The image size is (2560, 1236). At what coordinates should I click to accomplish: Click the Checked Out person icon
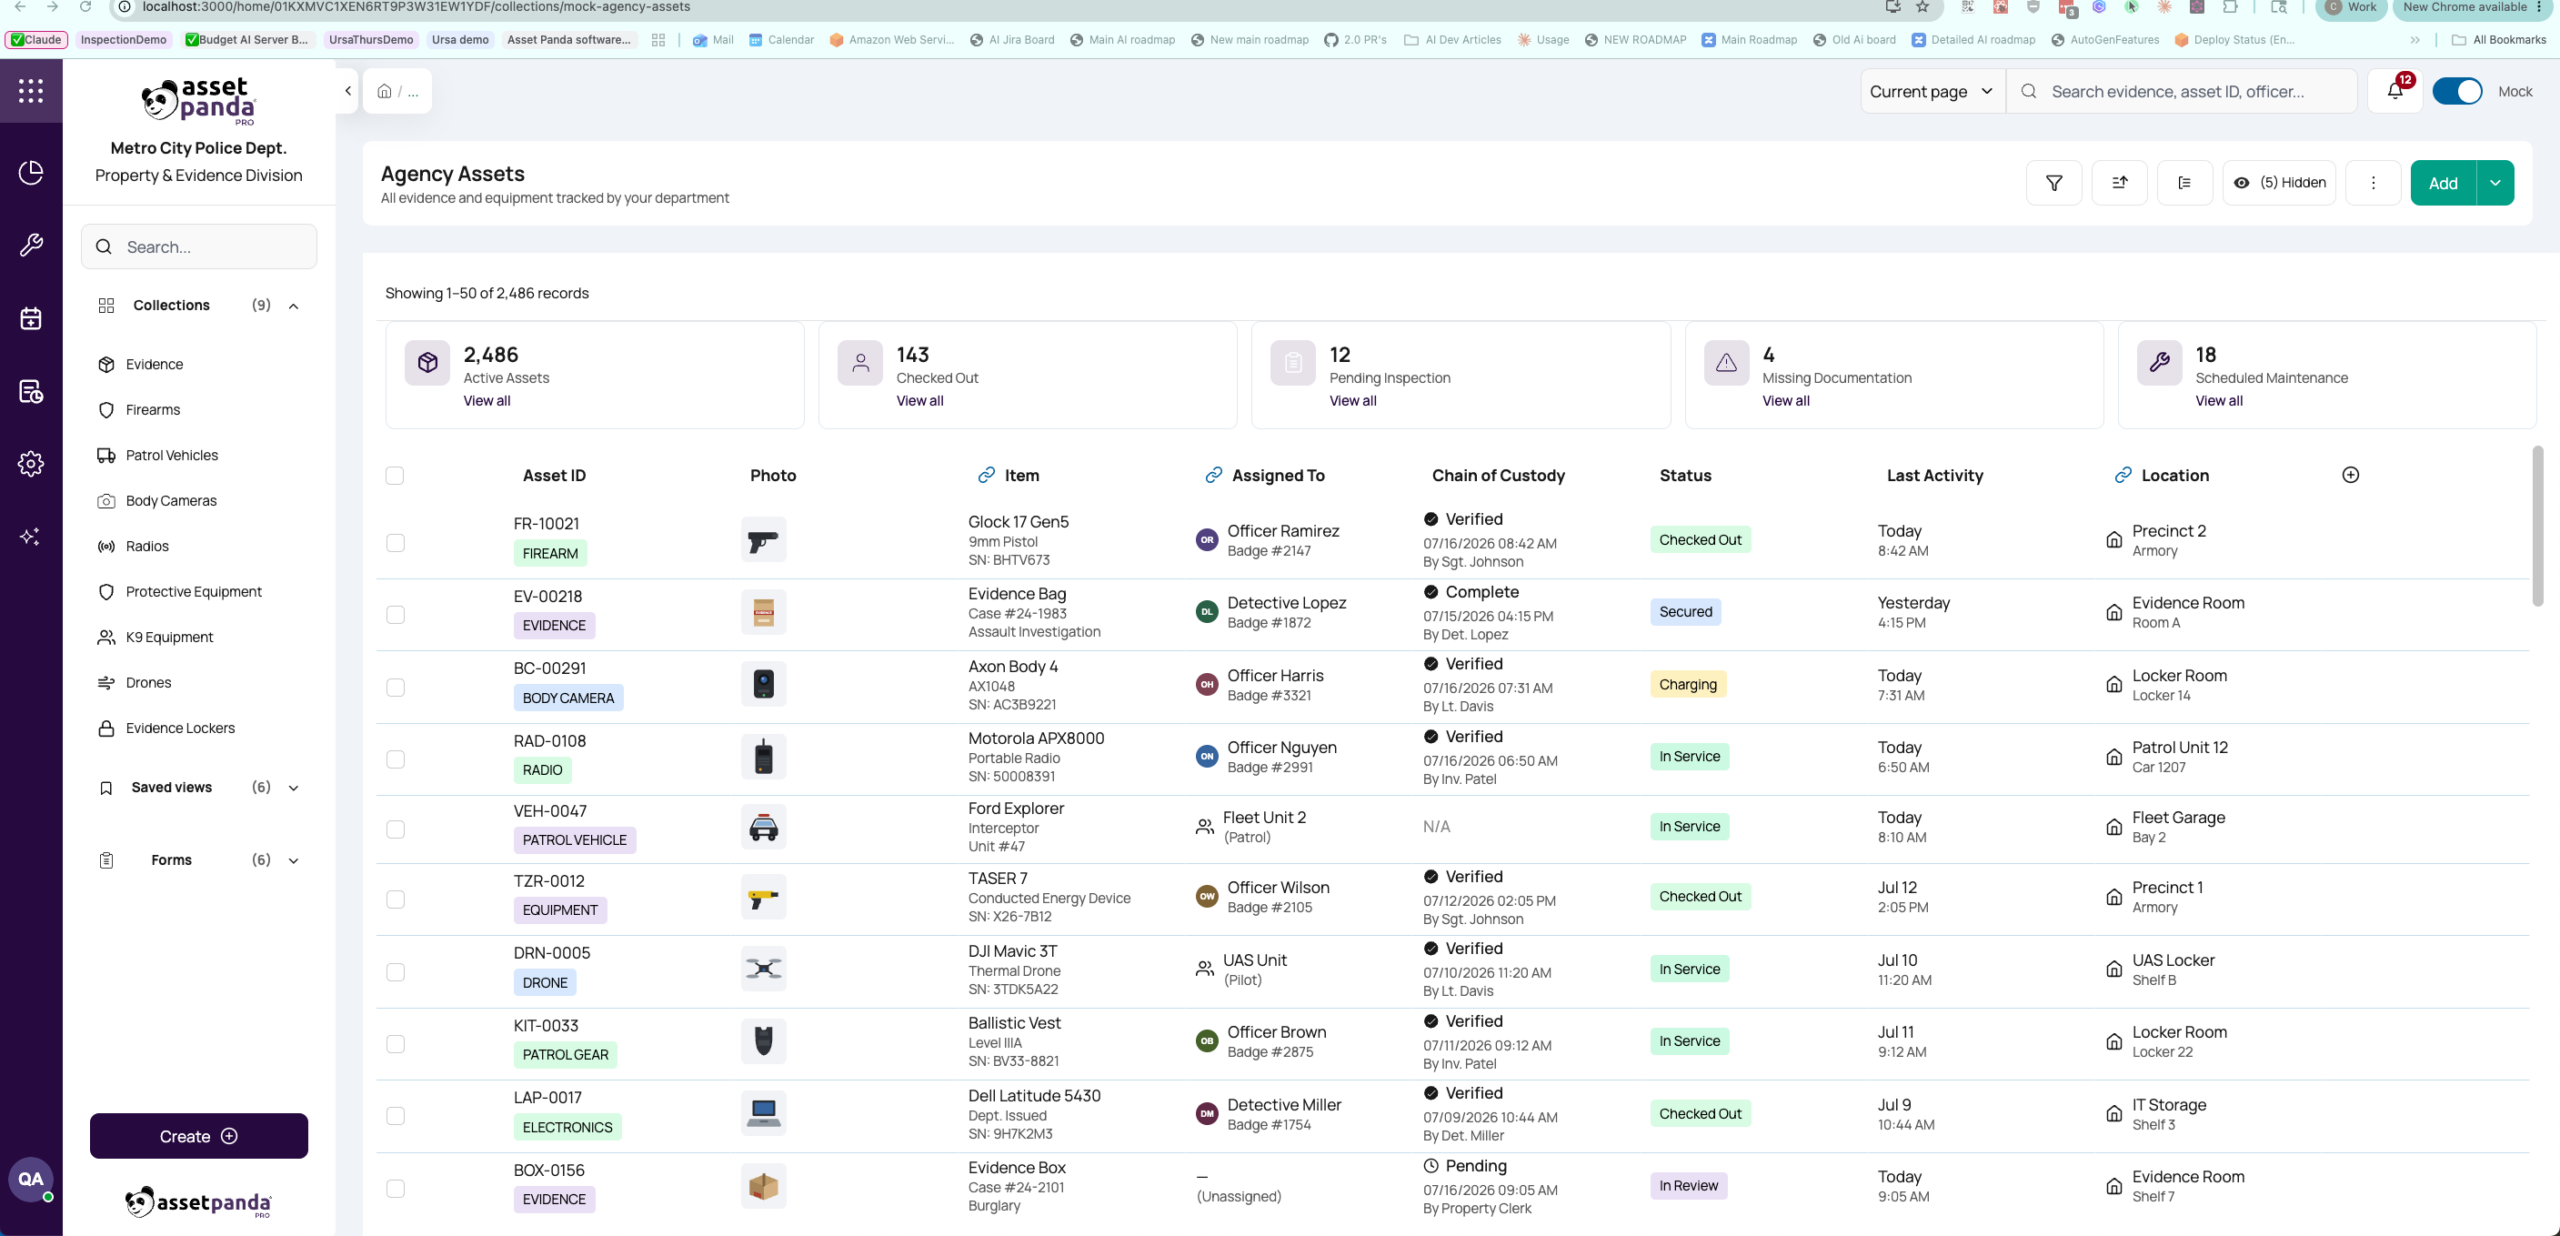[861, 362]
